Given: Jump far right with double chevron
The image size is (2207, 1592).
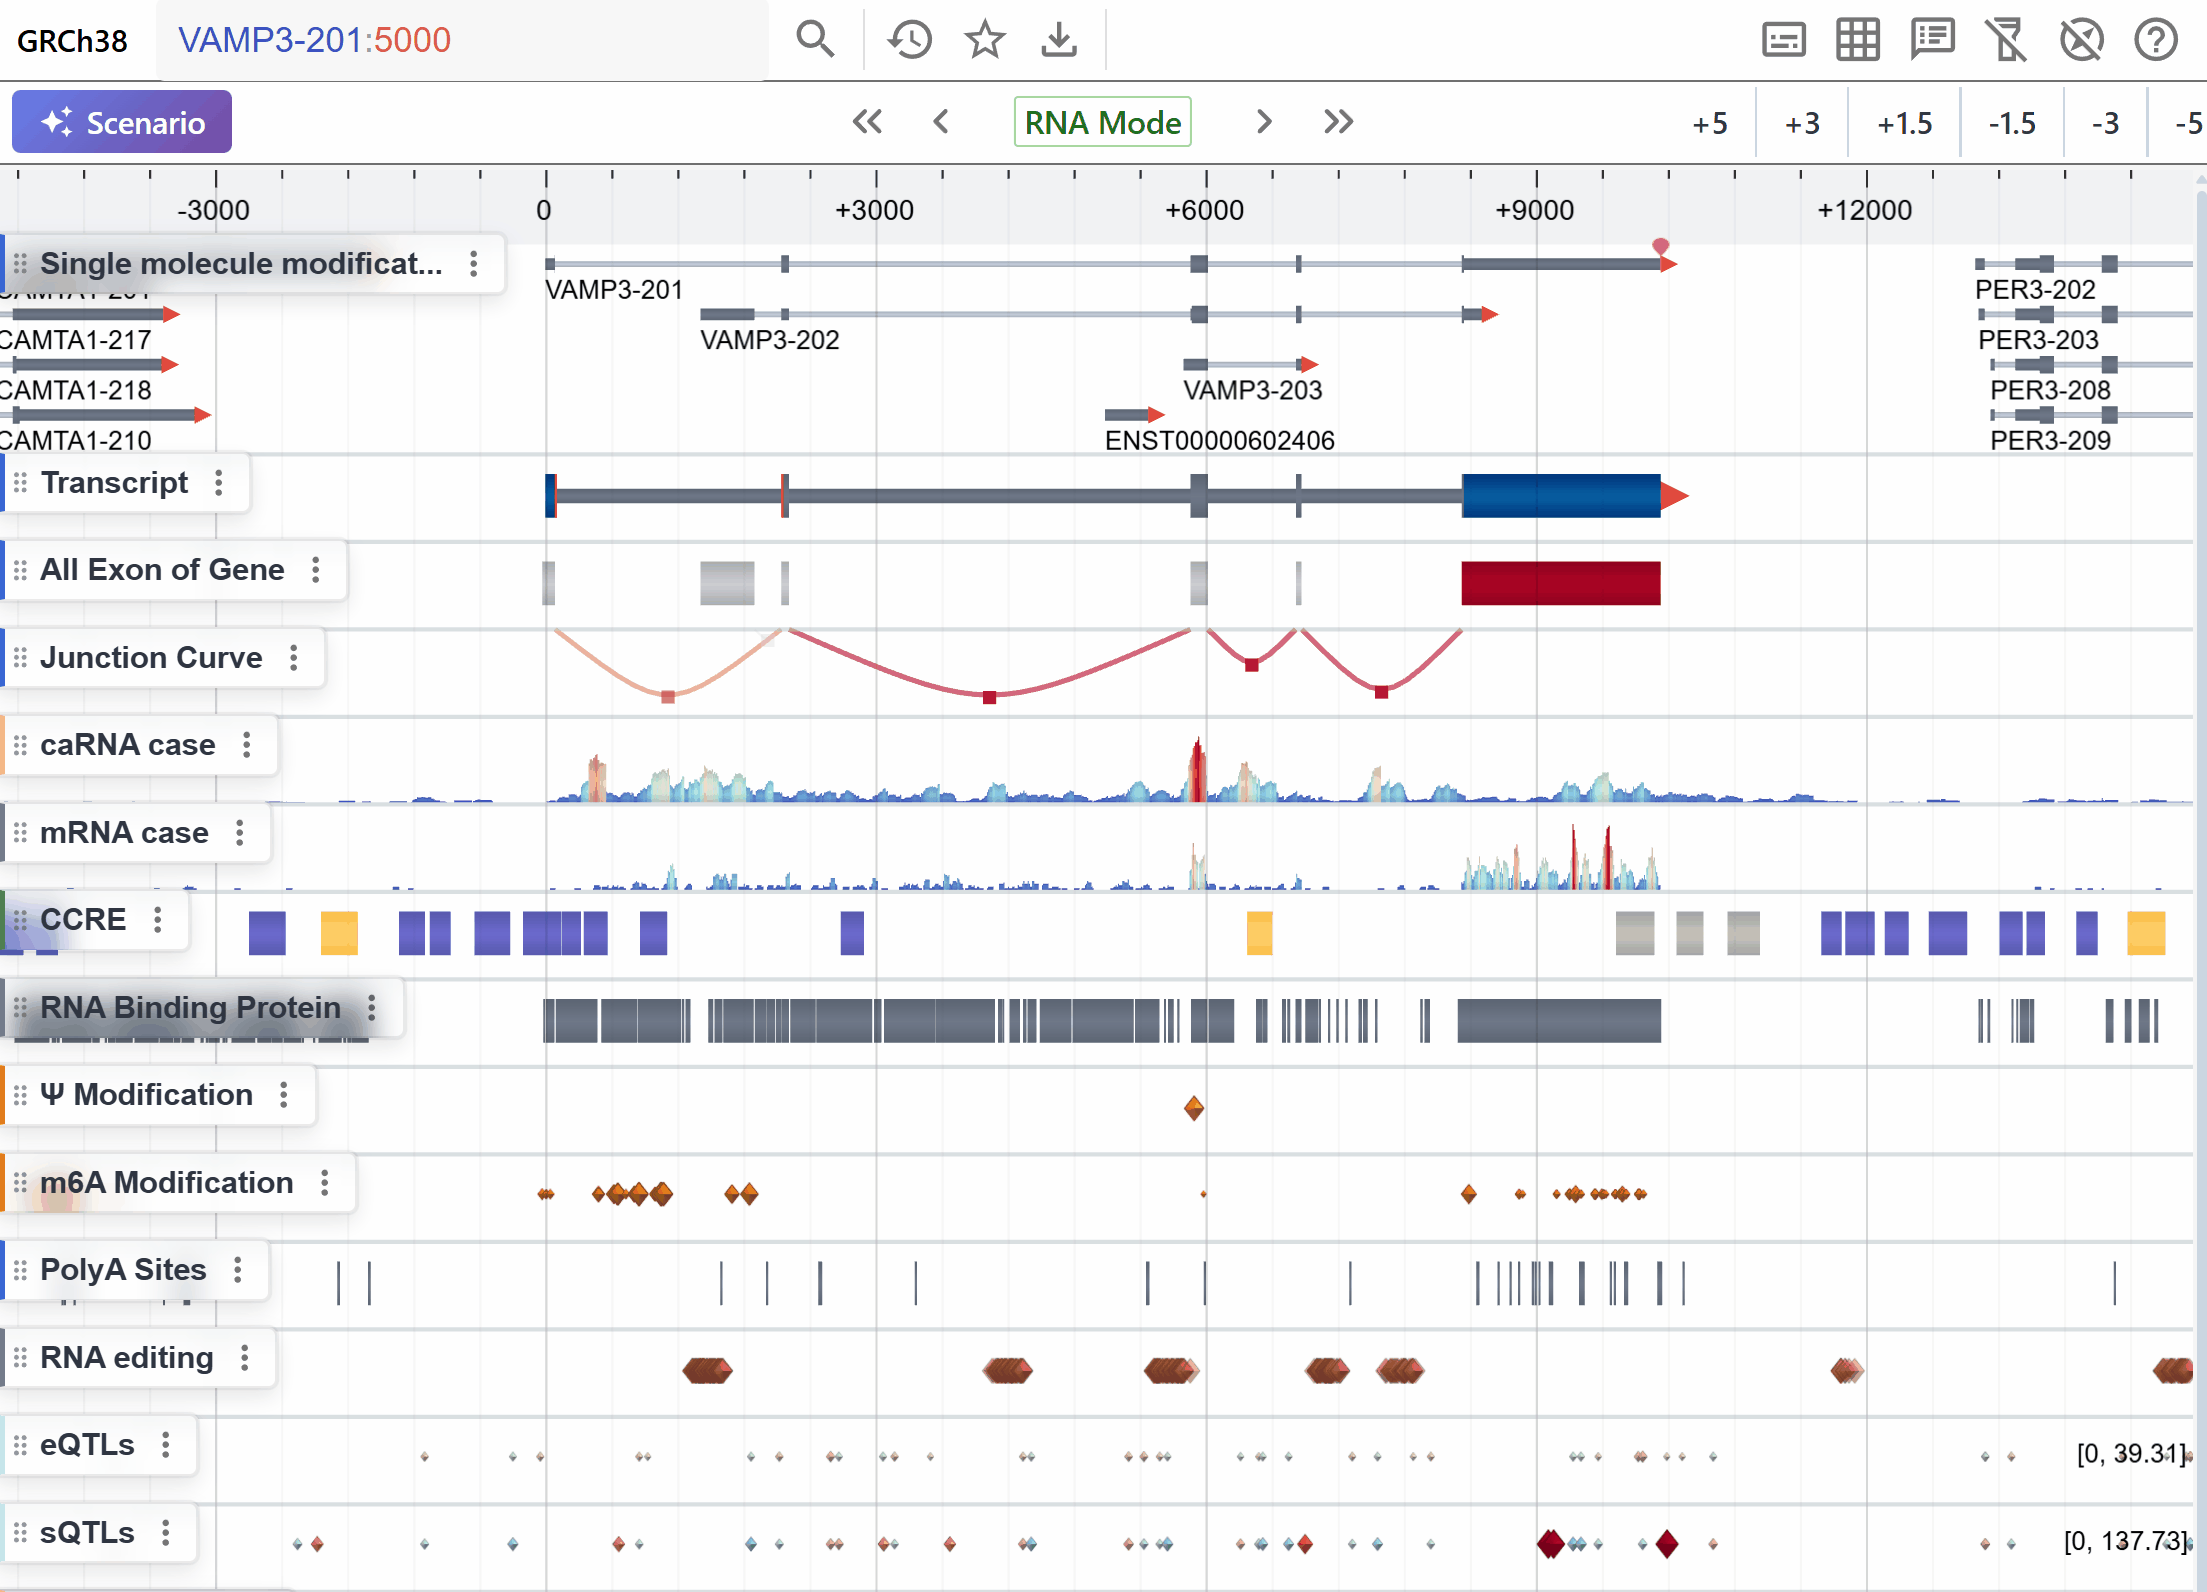Looking at the screenshot, I should pos(1338,122).
